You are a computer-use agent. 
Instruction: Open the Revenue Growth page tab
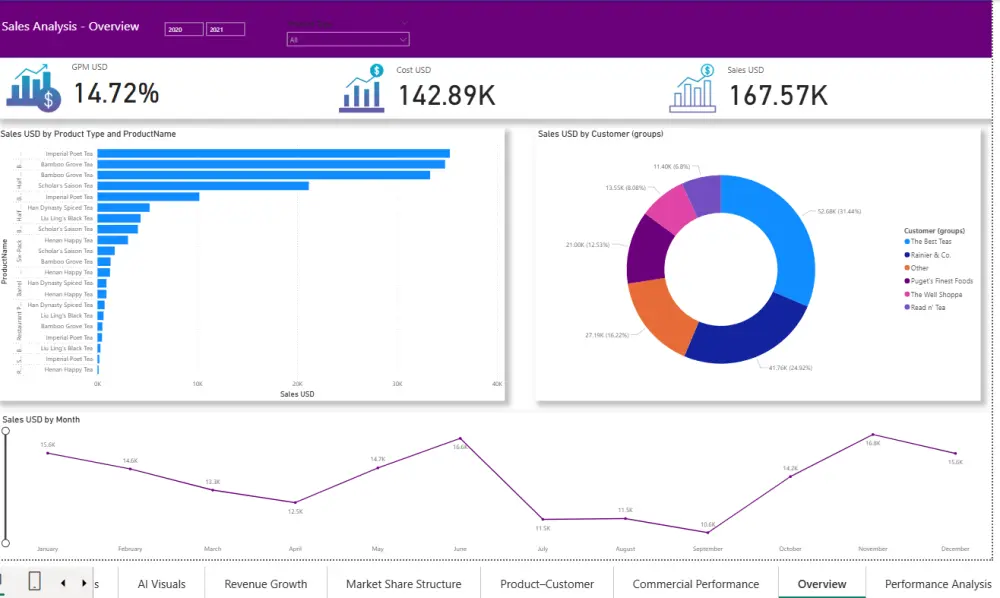pos(265,584)
